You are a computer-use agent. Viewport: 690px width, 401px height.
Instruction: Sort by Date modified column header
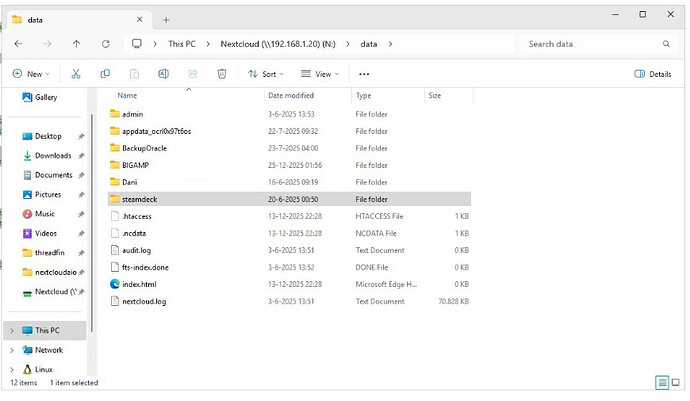[x=290, y=96]
